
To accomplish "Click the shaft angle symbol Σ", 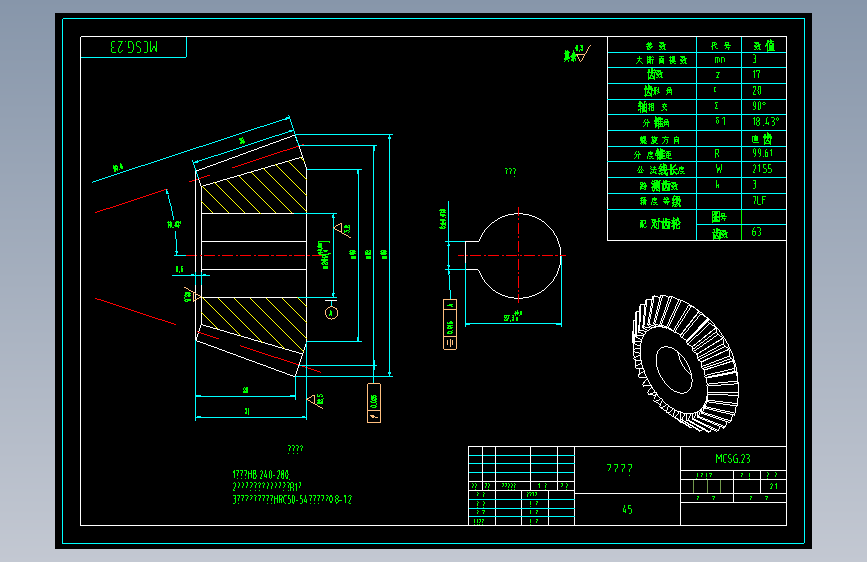I will pyautogui.click(x=717, y=106).
